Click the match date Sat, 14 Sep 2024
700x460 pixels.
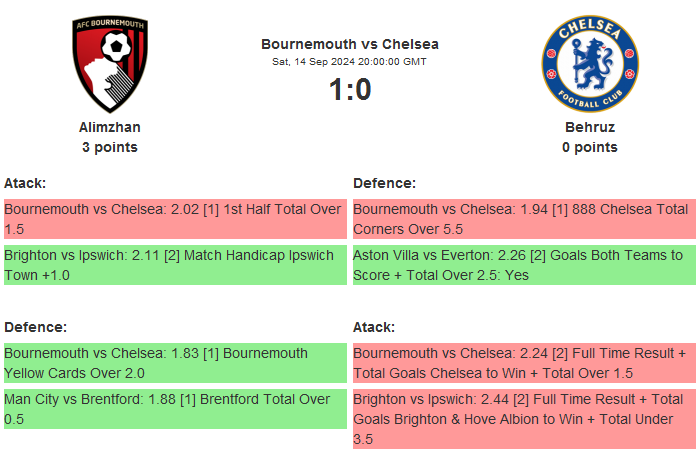tap(349, 62)
